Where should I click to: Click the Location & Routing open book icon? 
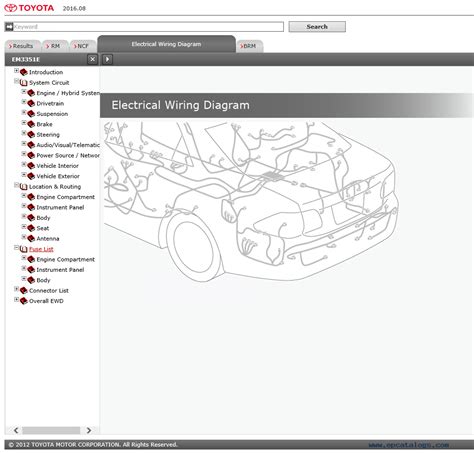tap(23, 187)
